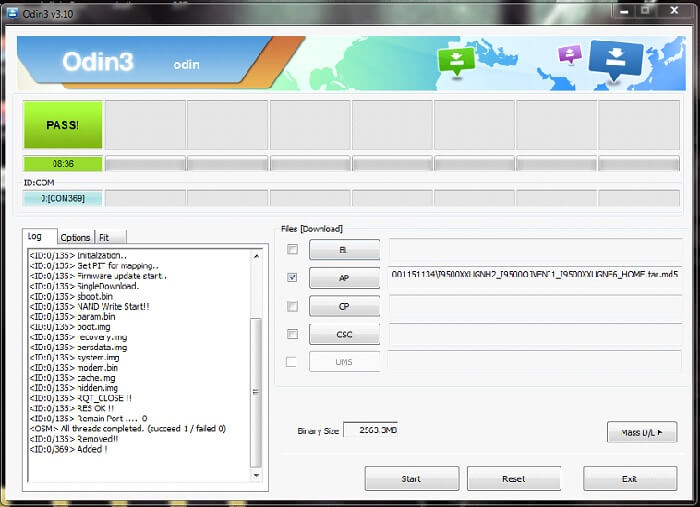The image size is (700, 507).
Task: Click the CSC file path field
Action: click(x=535, y=334)
